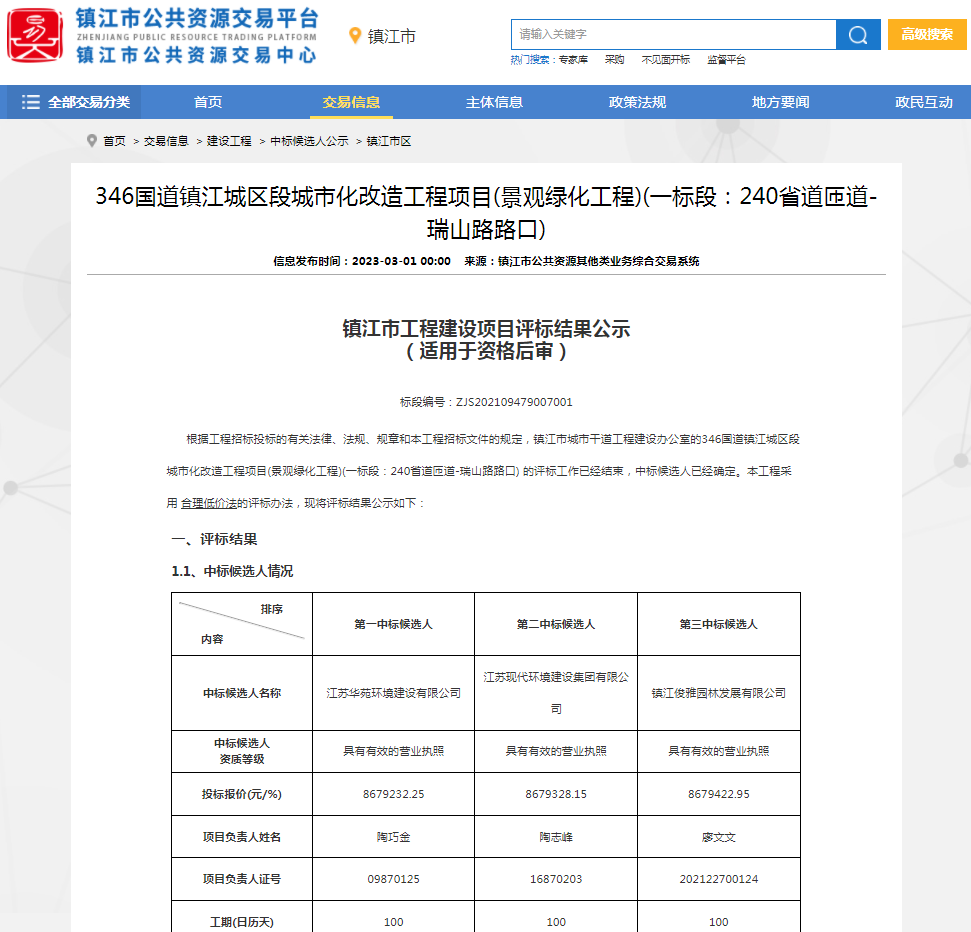Click the row label 中标候选人名称

pos(242,693)
